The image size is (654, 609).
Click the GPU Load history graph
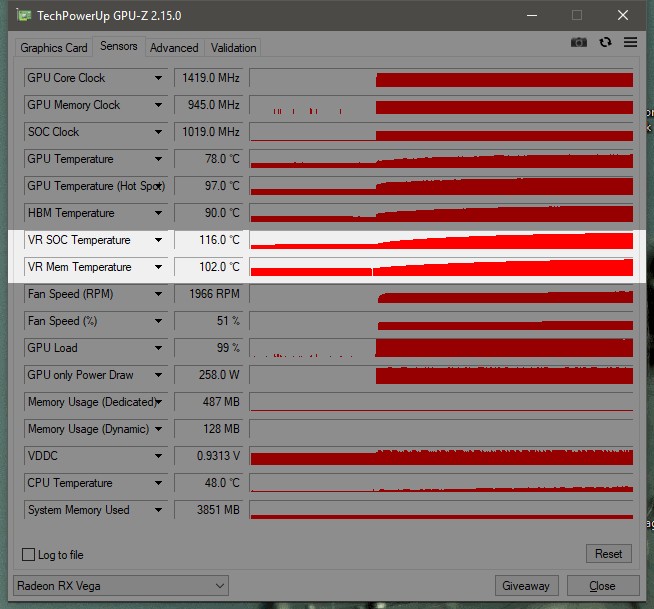point(441,348)
